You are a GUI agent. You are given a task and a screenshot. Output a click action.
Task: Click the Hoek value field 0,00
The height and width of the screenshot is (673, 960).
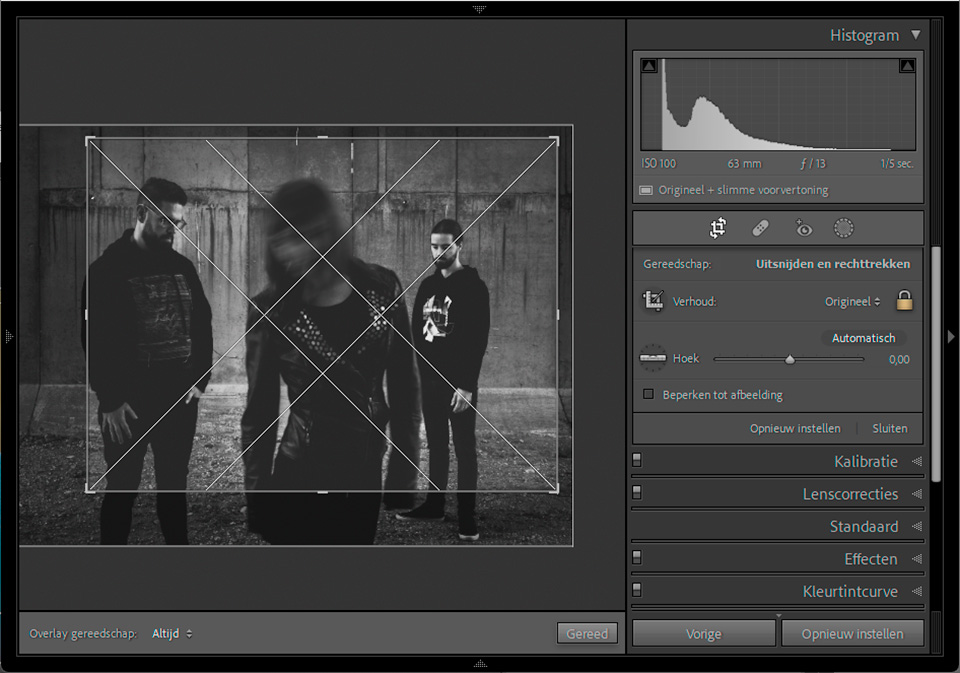[x=899, y=359]
